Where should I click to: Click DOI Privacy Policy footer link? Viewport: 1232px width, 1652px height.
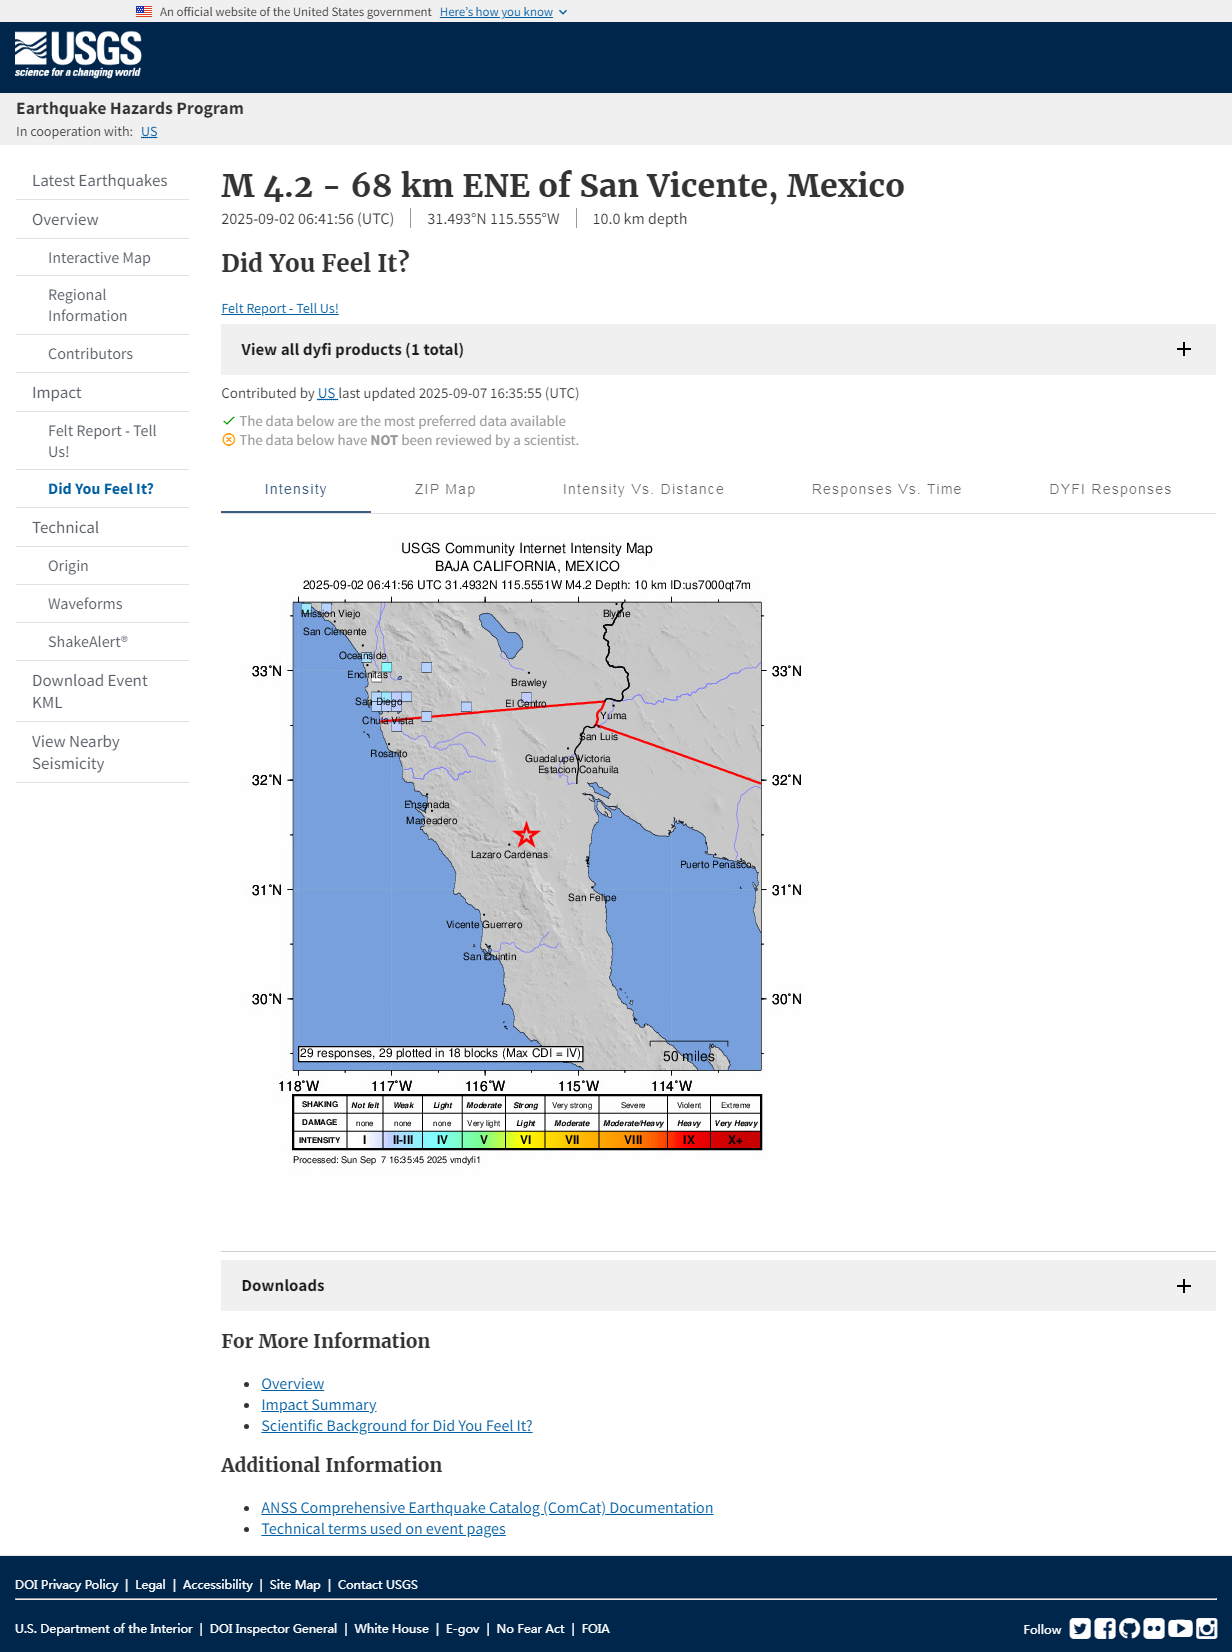[66, 1585]
